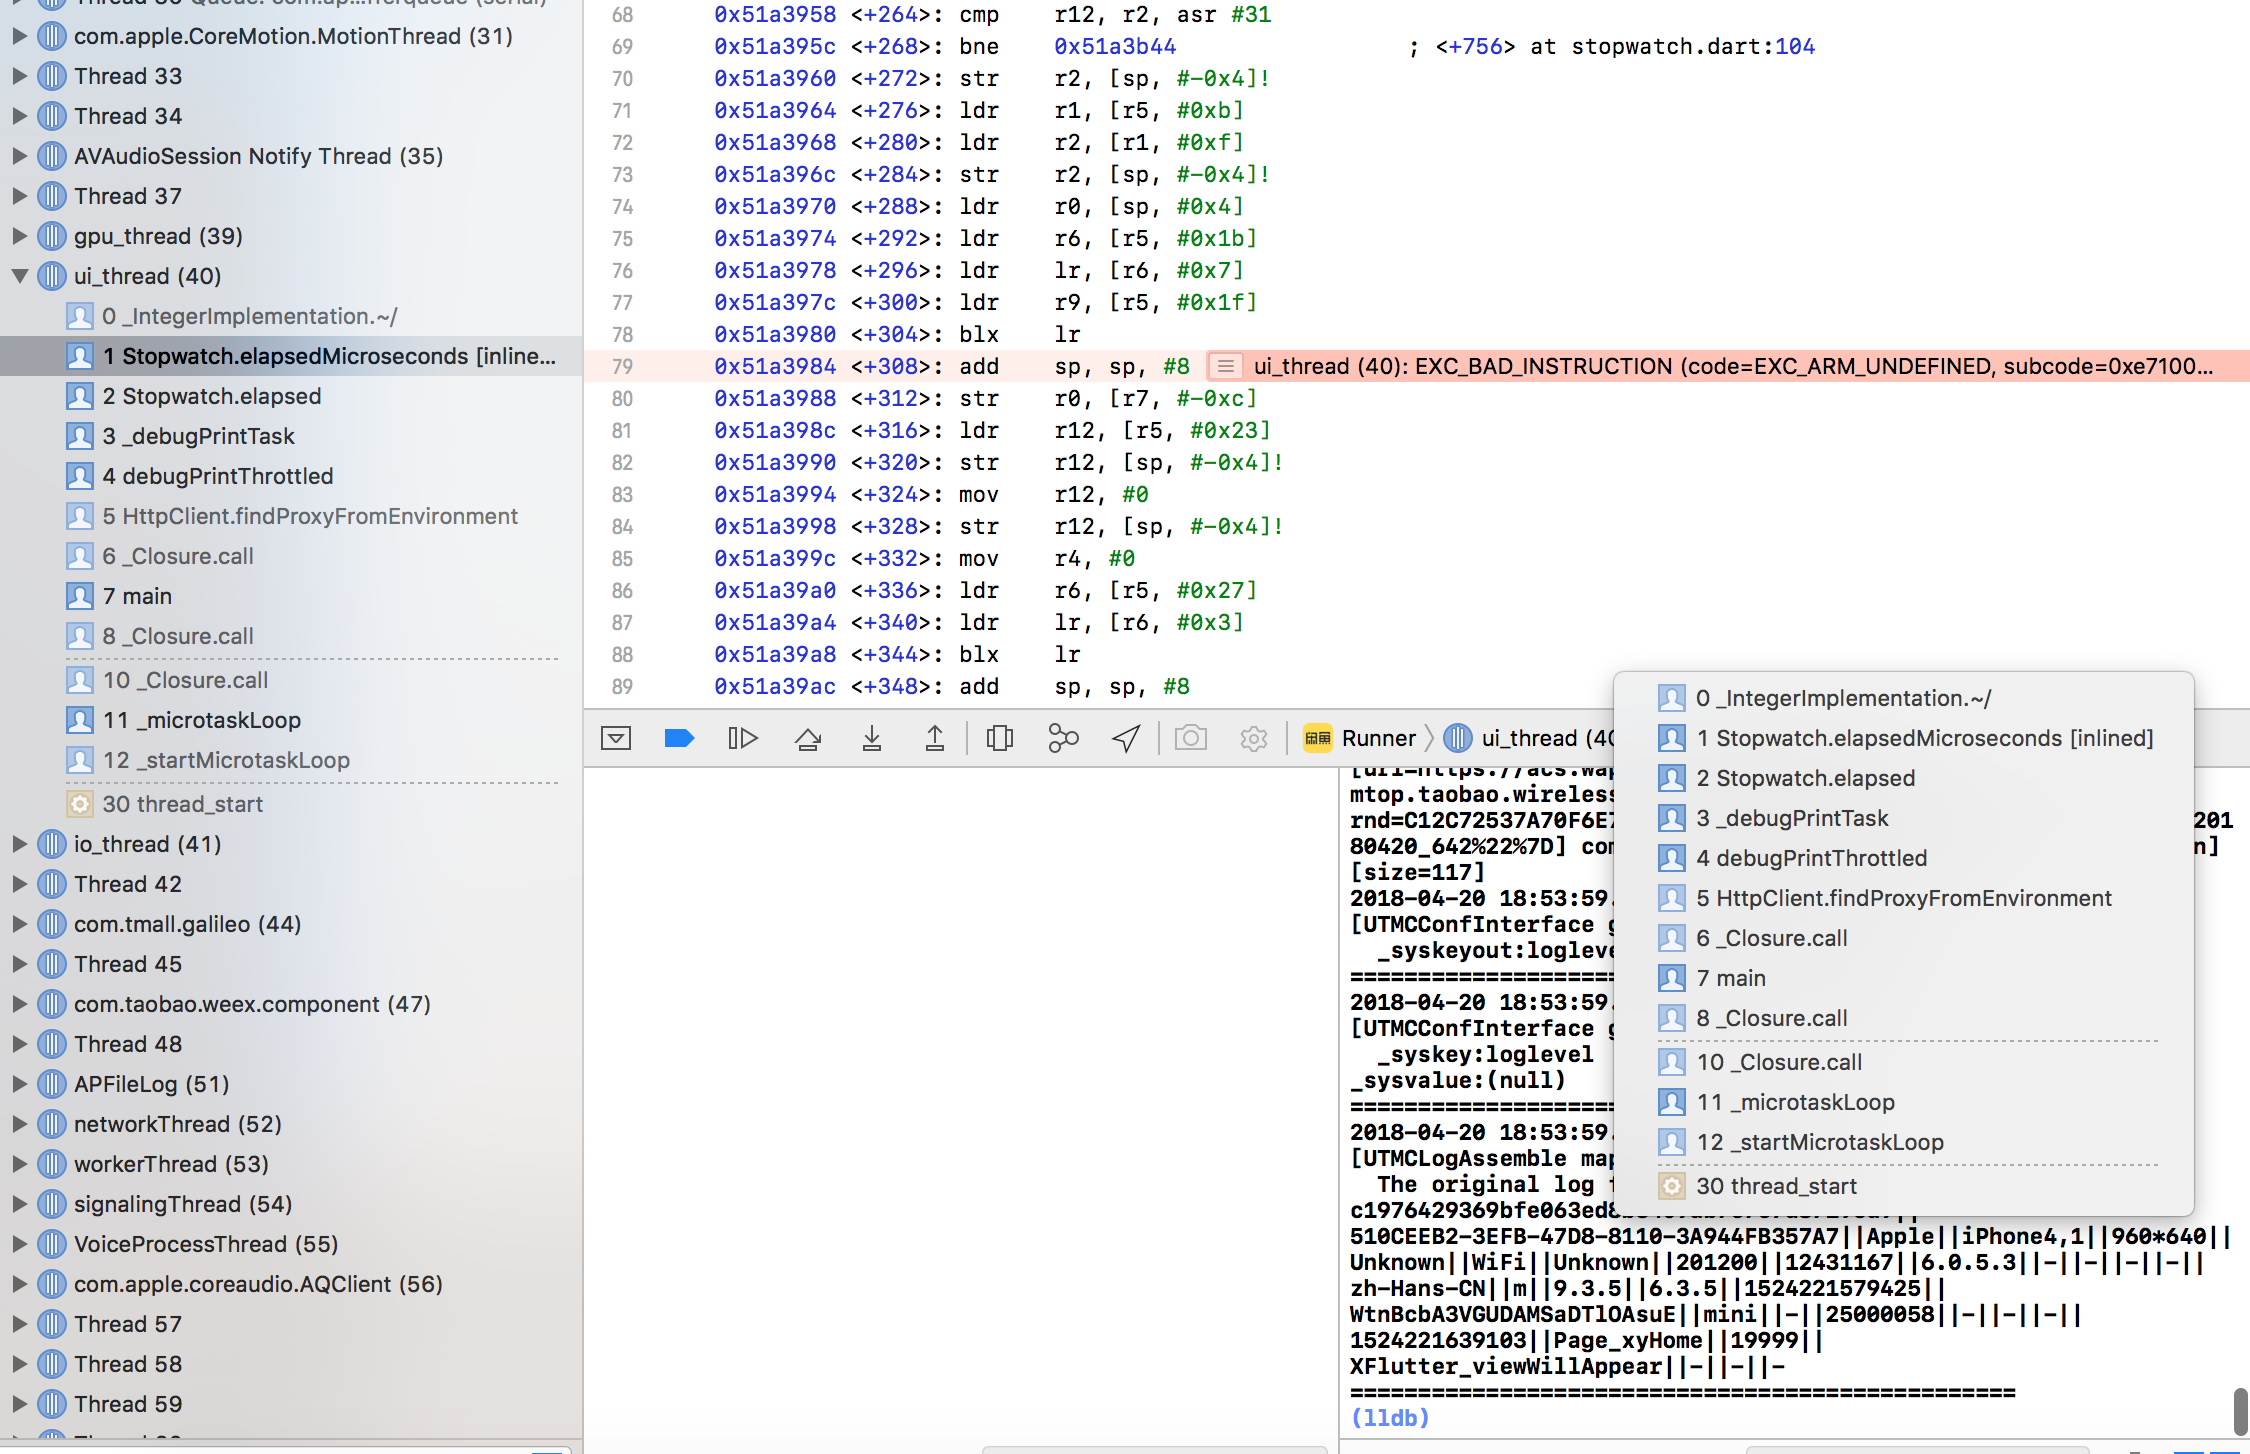Open the debug area settings gear

[x=1253, y=738]
